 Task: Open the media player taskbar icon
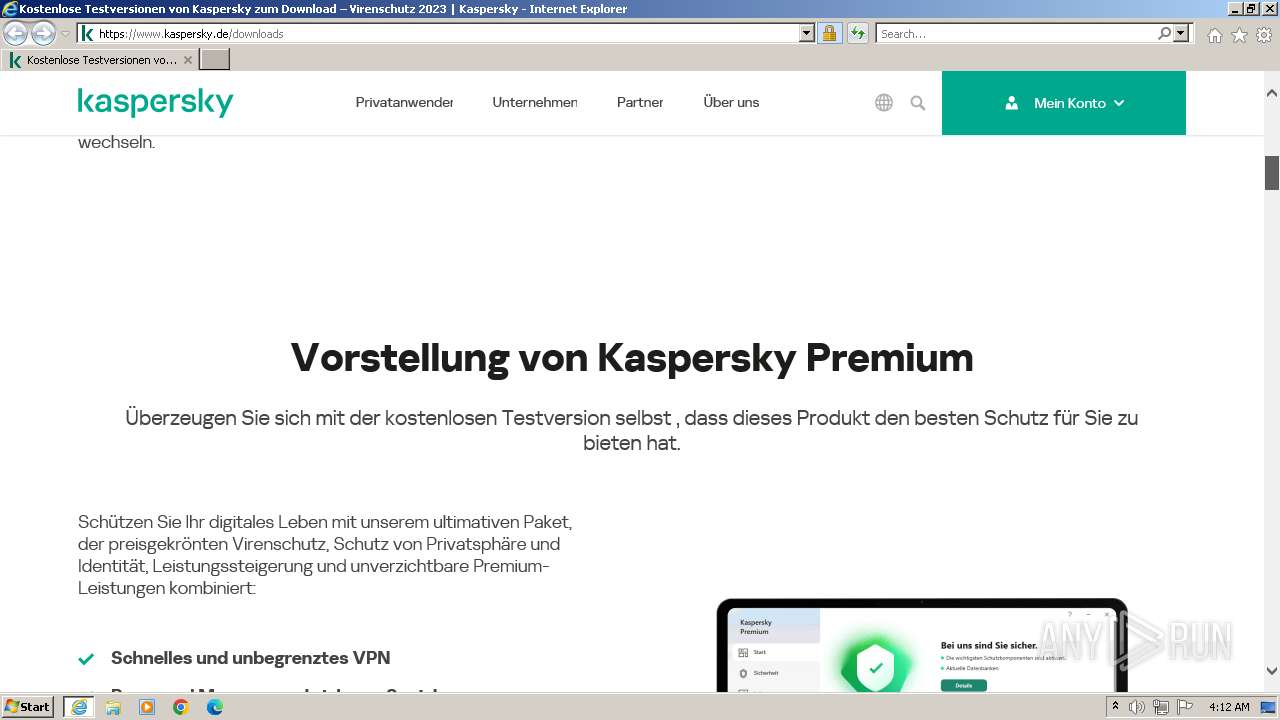147,706
